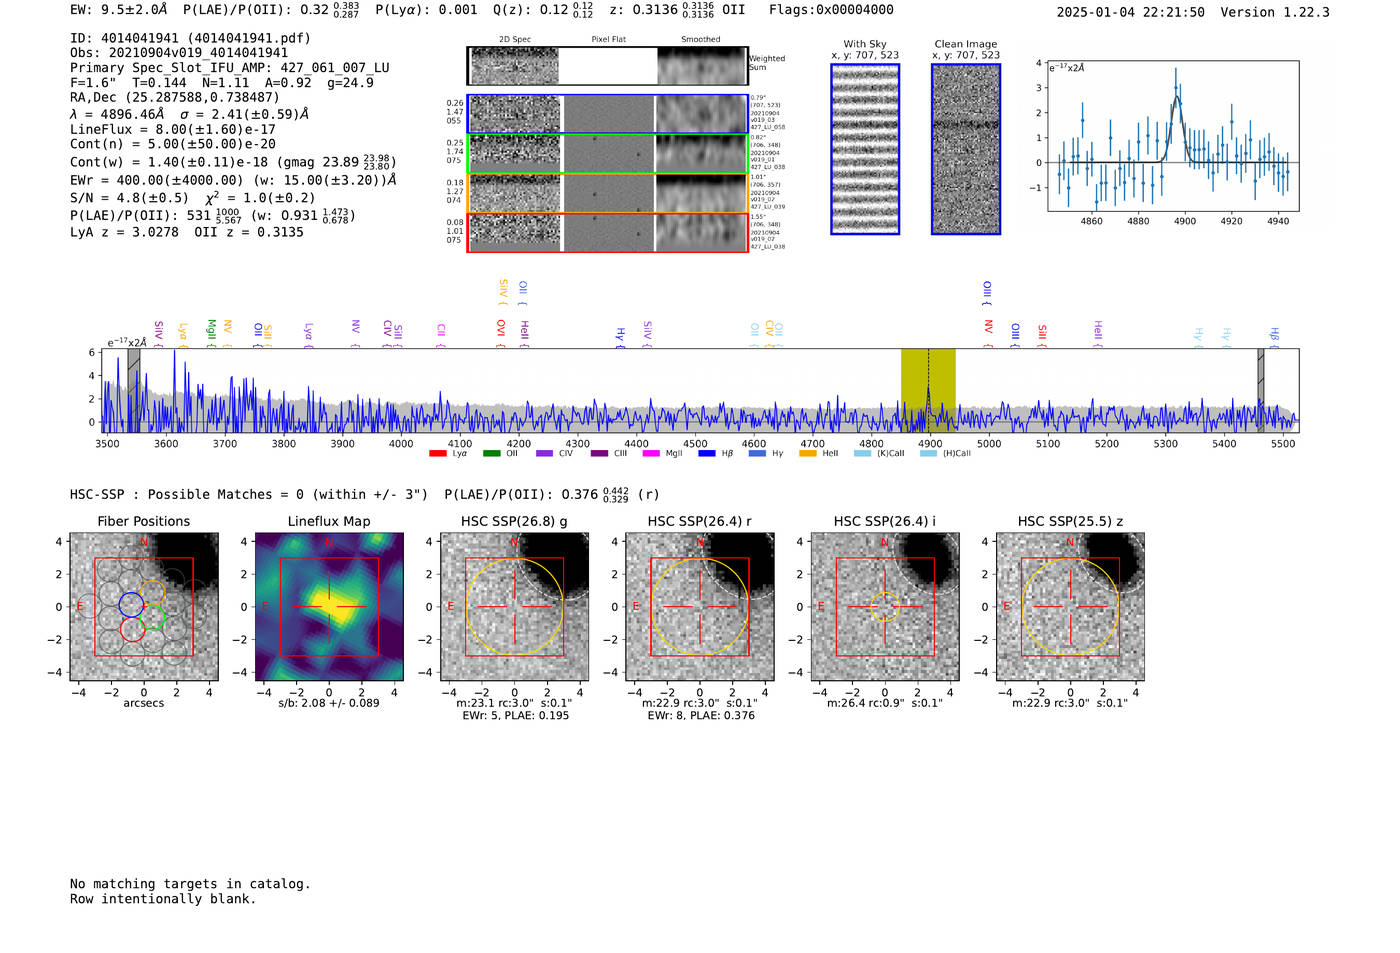
Task: Click the 'EW: 9.5±2.0Å' header value
Action: 119,10
